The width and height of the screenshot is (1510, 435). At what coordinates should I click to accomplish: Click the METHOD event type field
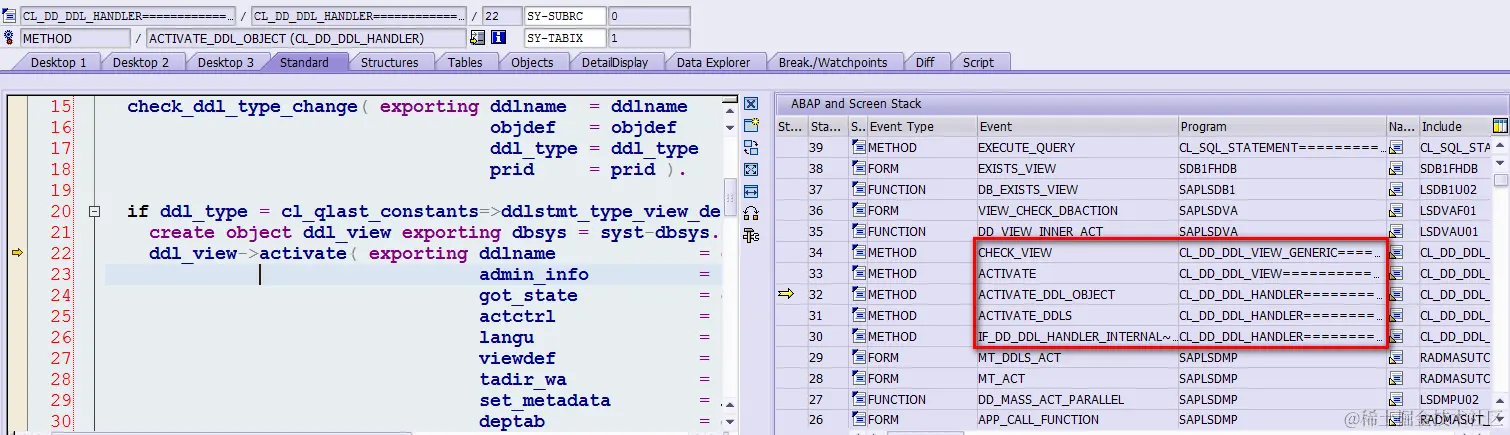[75, 38]
